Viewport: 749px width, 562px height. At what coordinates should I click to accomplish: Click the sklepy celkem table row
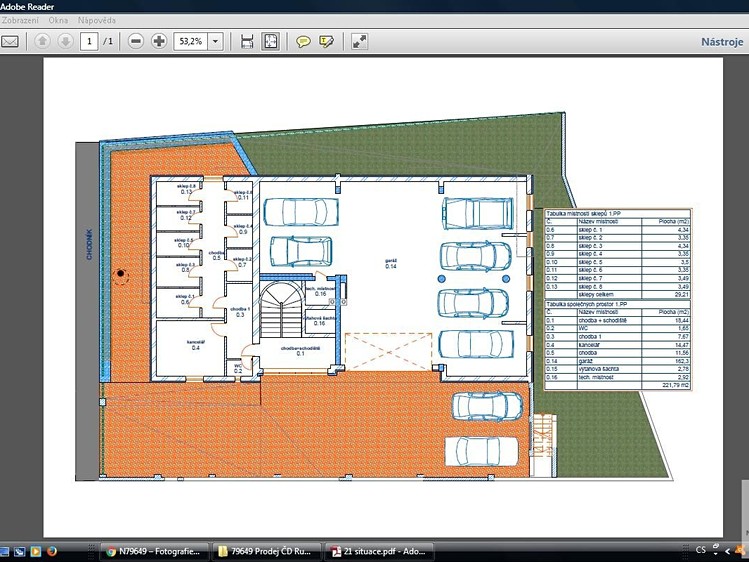pos(618,295)
